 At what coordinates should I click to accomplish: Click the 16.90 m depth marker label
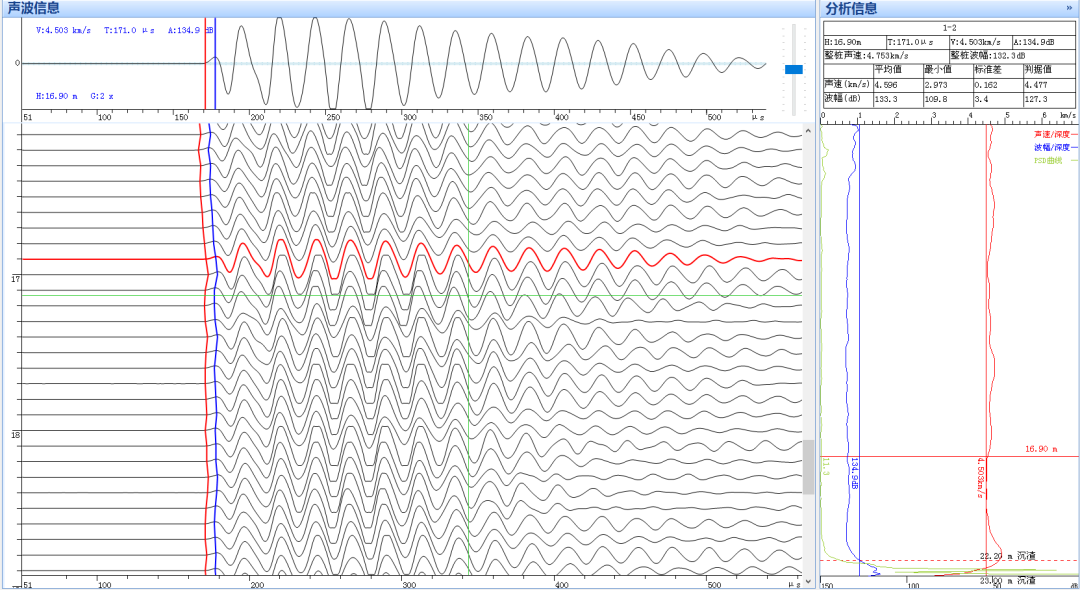coord(1040,450)
